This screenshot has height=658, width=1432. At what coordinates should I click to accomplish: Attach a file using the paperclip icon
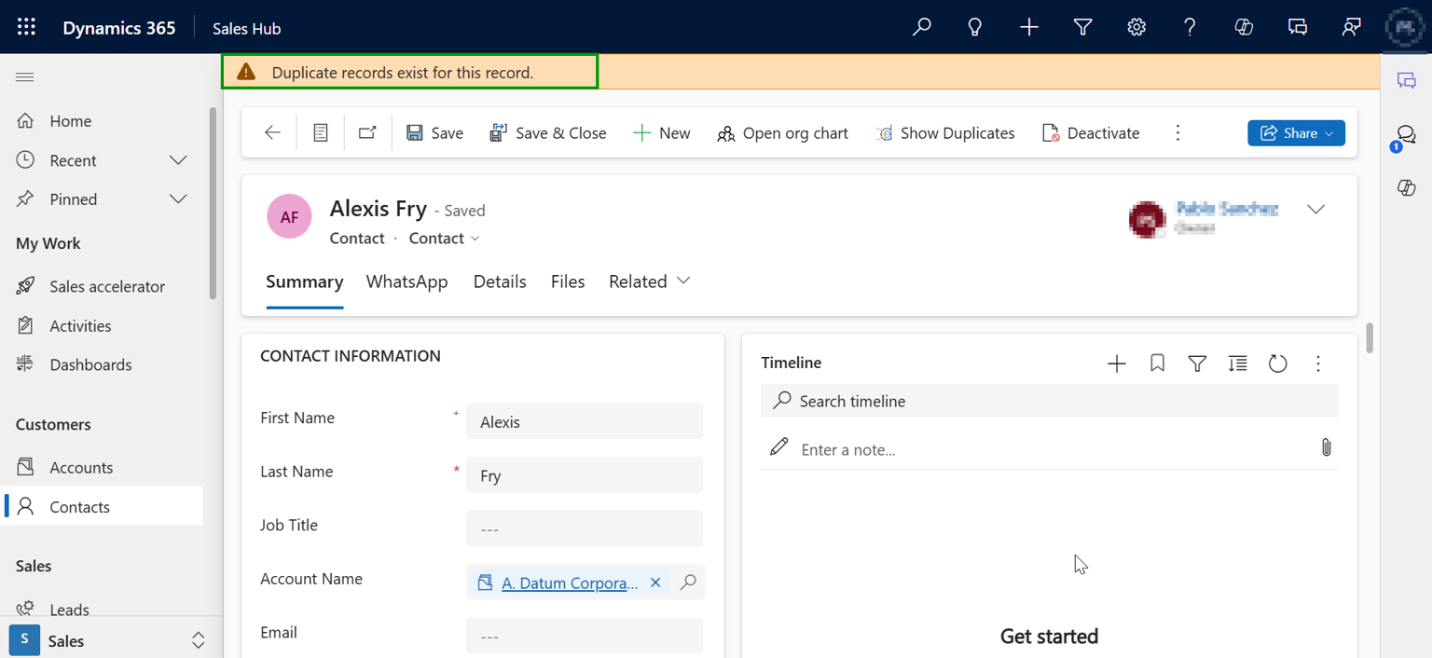1326,447
